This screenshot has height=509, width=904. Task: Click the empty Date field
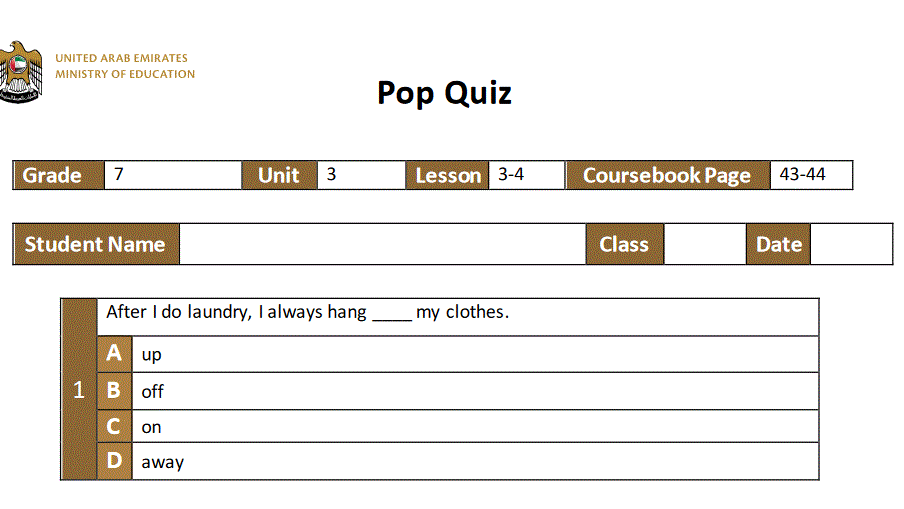coord(851,244)
